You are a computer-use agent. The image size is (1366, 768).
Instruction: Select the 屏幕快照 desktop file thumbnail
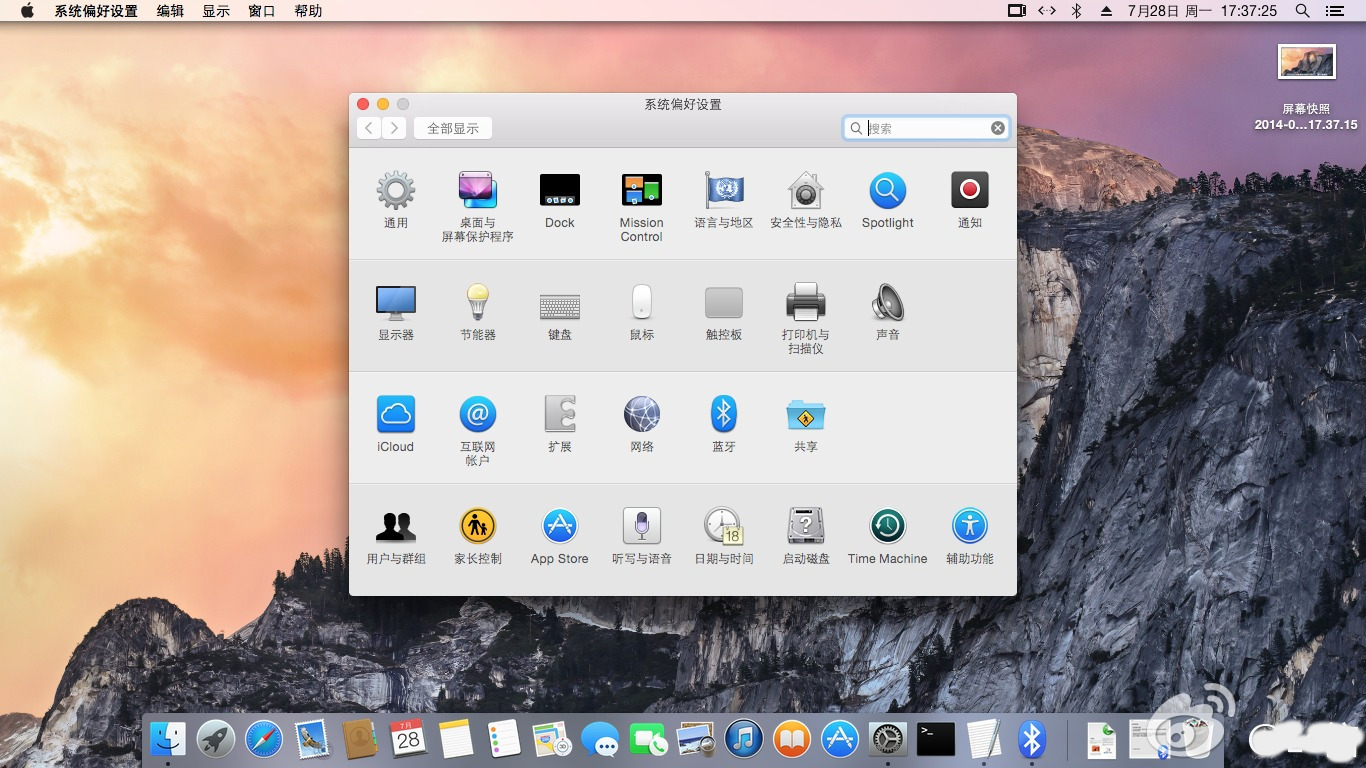click(1306, 62)
